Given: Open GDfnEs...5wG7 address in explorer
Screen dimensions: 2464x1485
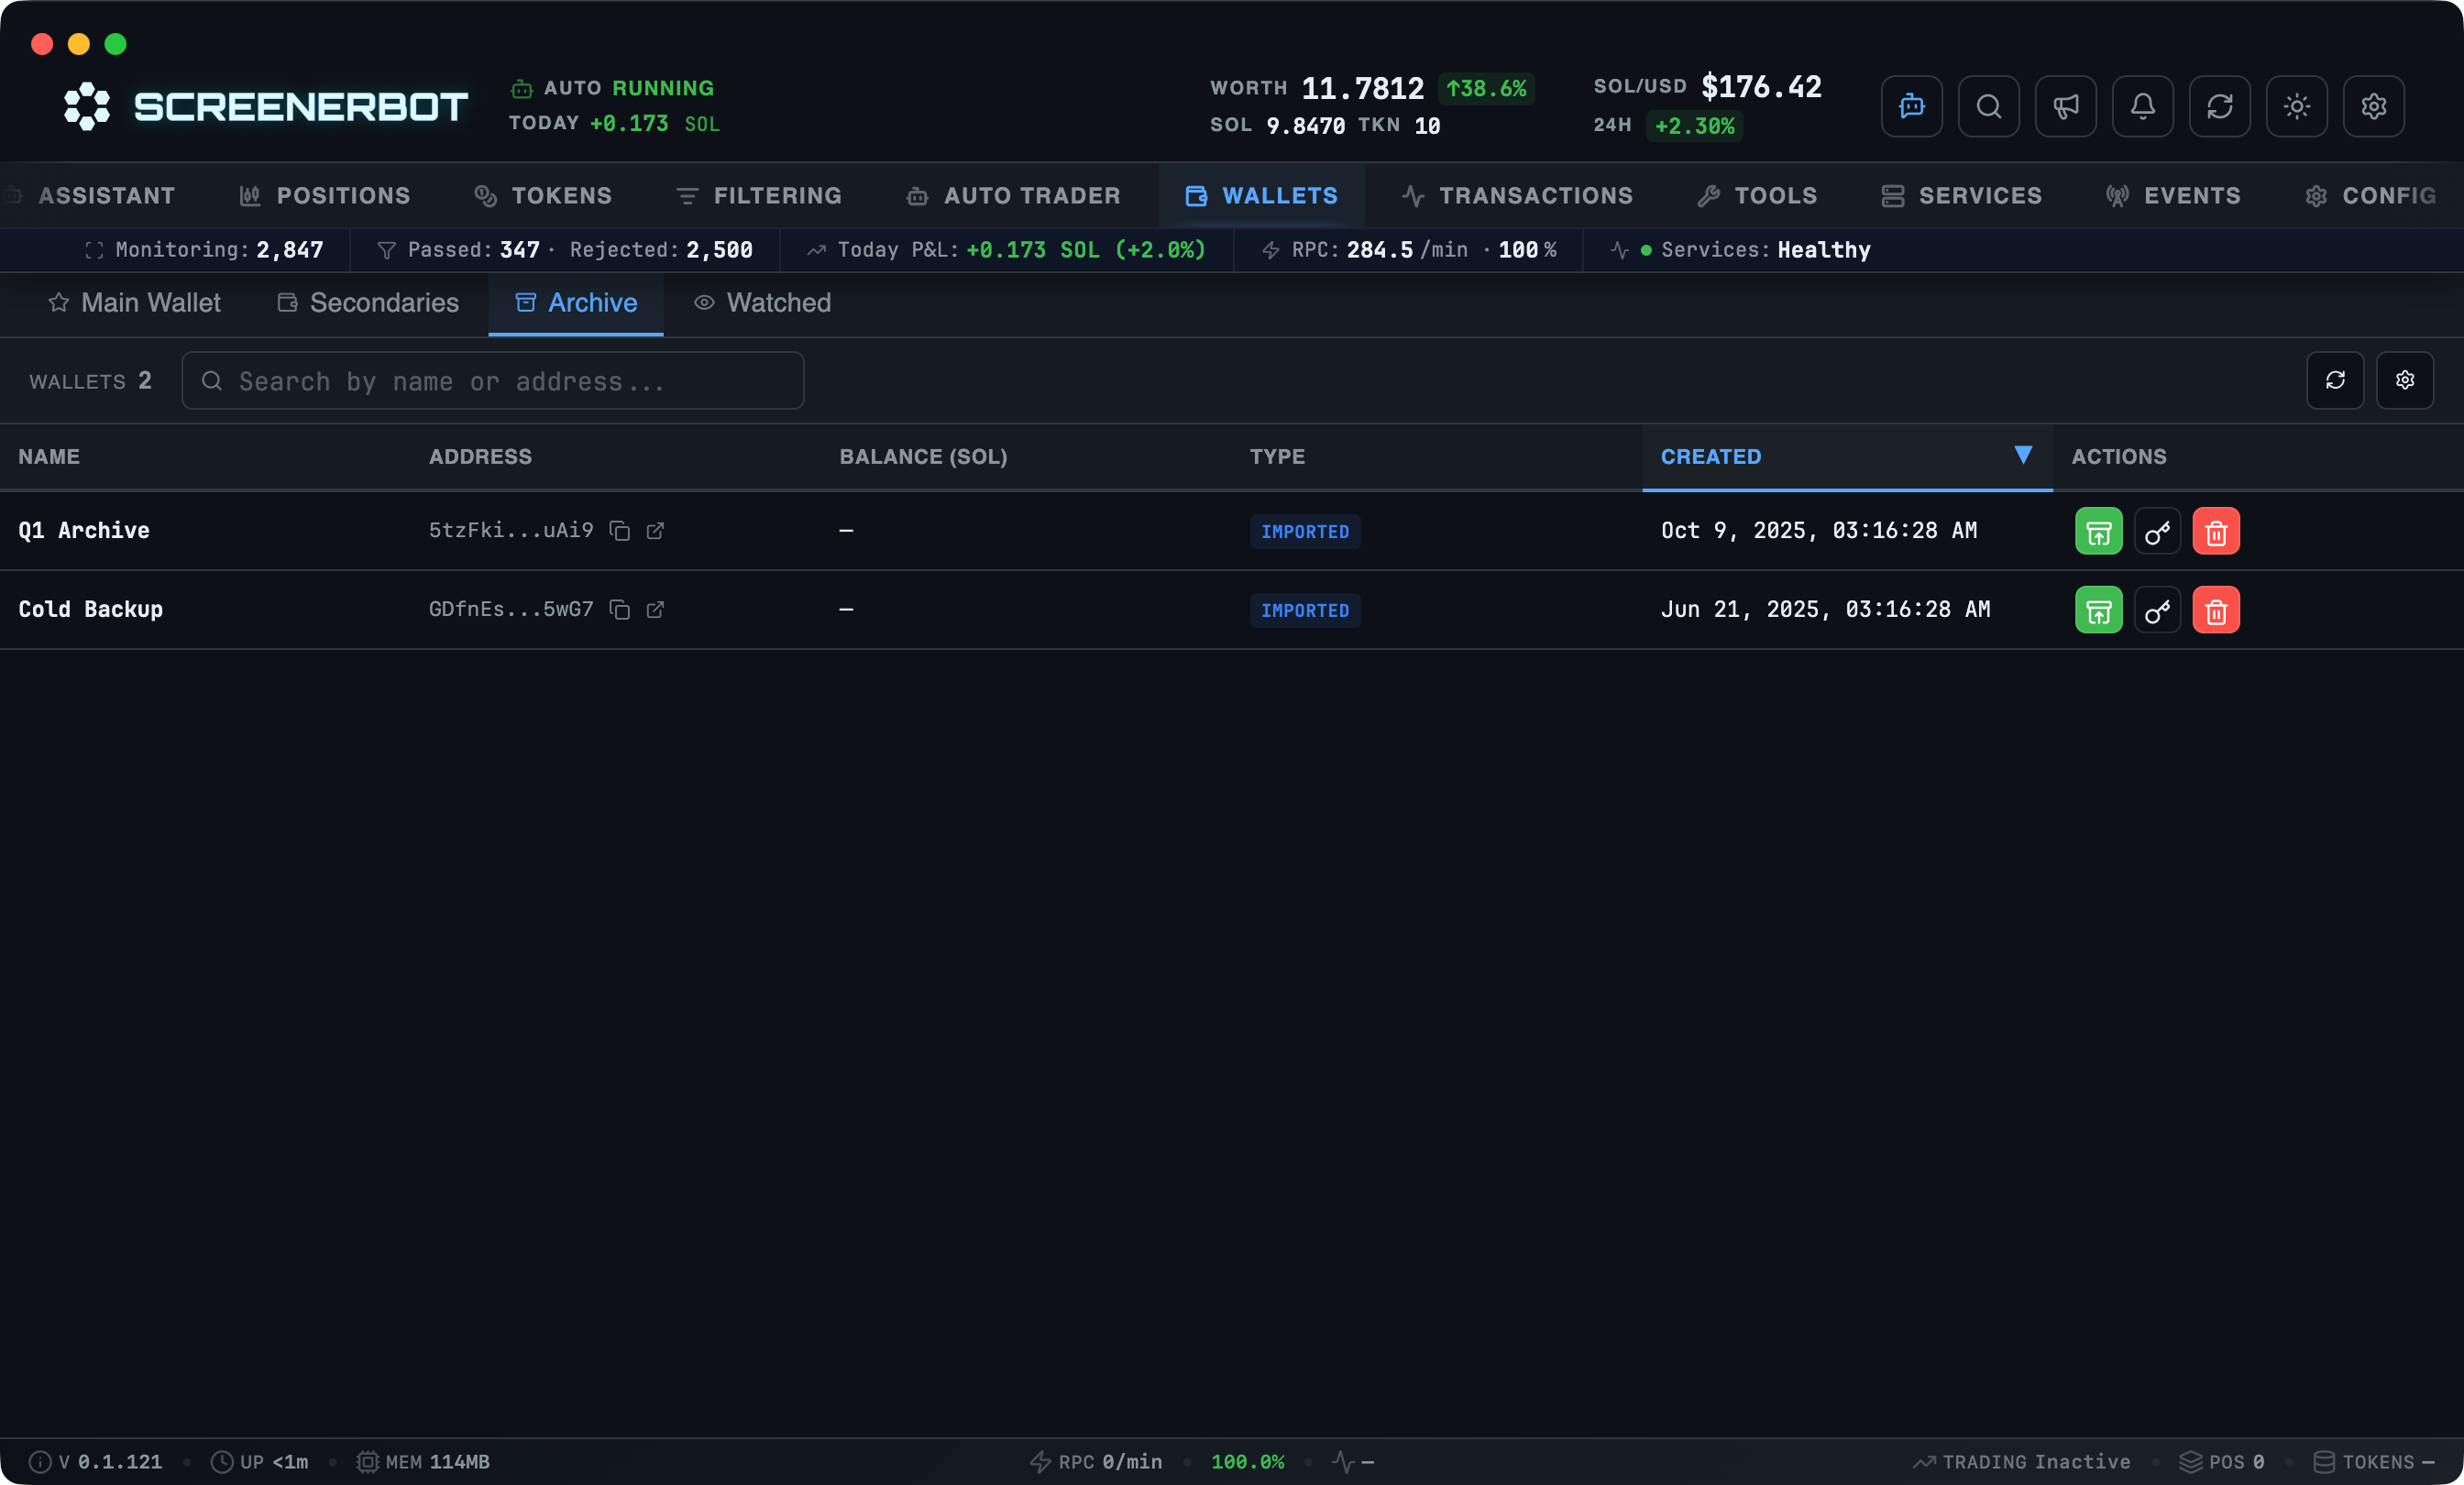Looking at the screenshot, I should [655, 610].
